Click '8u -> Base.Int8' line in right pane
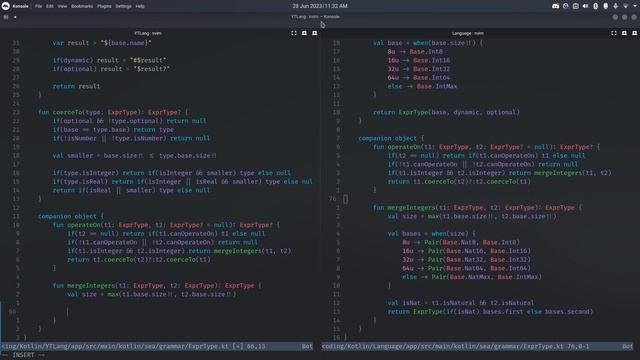This screenshot has width=640, height=360. 415,52
